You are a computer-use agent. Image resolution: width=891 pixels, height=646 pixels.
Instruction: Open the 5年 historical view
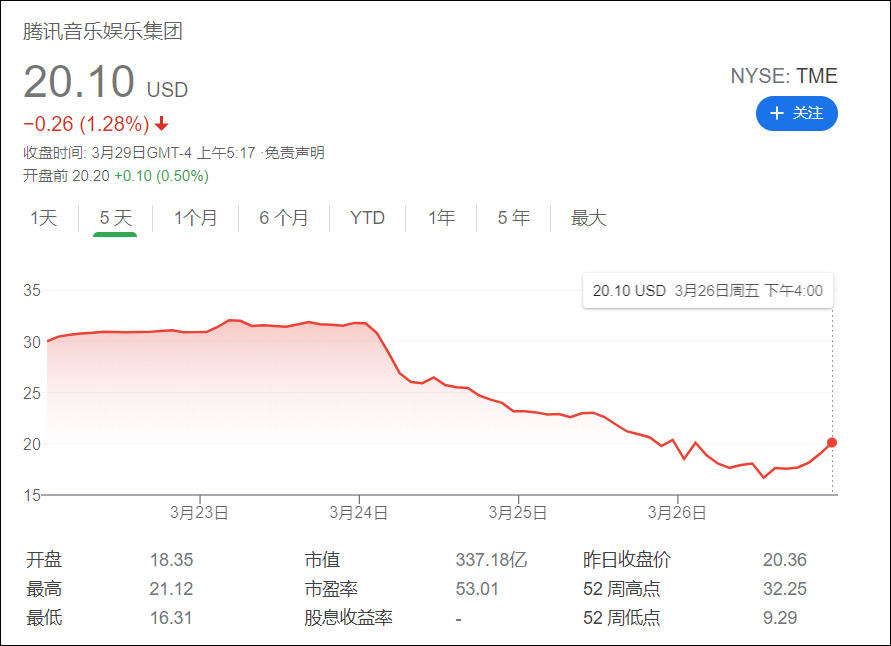513,218
